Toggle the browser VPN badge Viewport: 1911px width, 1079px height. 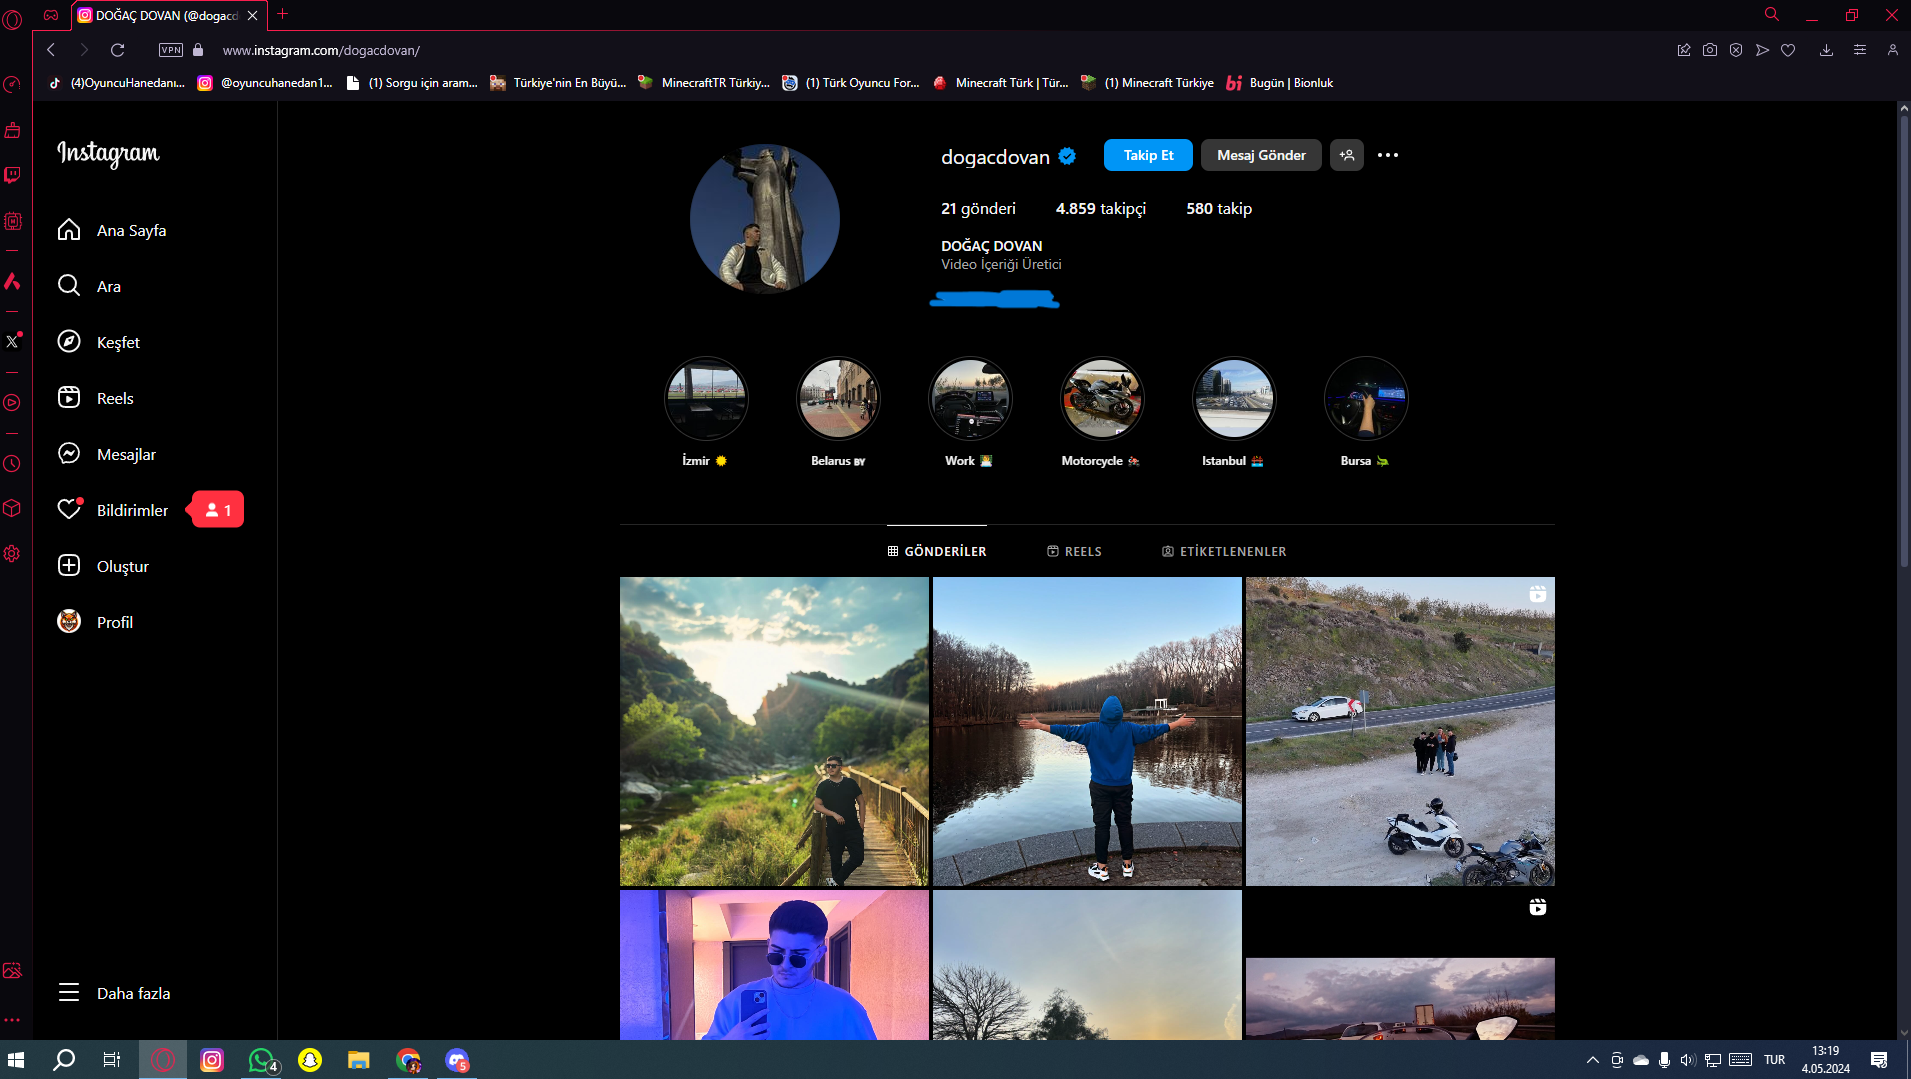[x=171, y=50]
